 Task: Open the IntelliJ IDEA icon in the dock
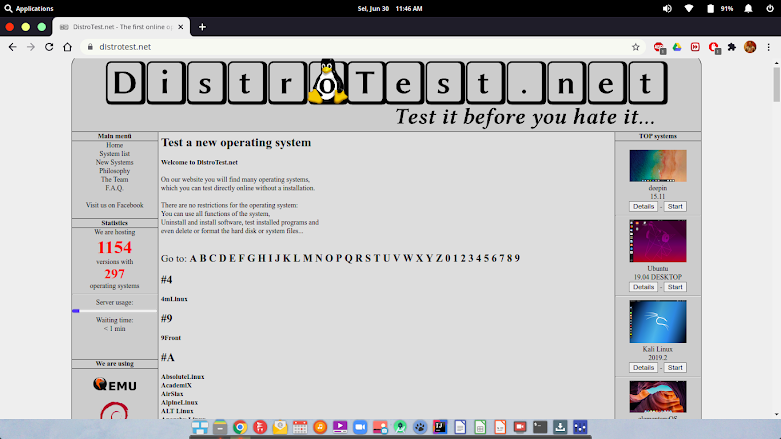coord(440,427)
